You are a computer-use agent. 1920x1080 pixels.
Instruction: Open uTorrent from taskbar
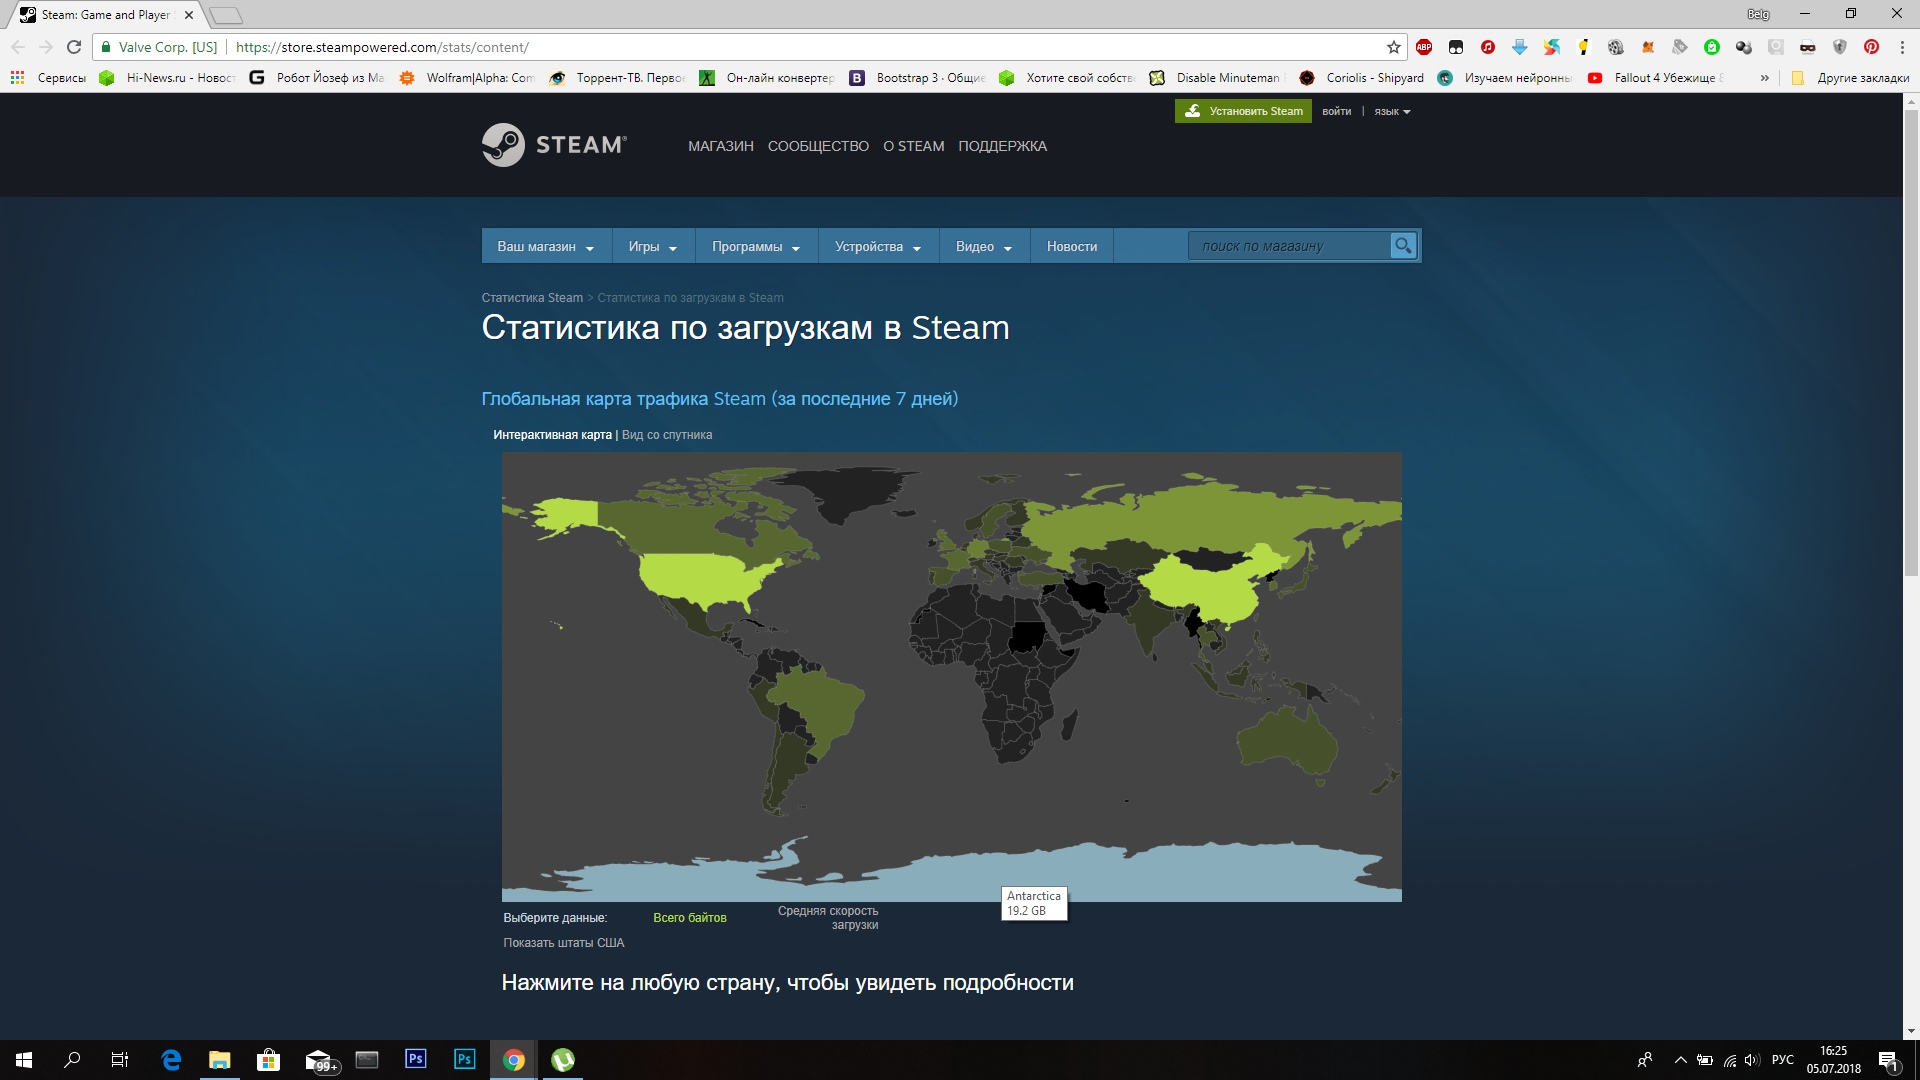[563, 1060]
